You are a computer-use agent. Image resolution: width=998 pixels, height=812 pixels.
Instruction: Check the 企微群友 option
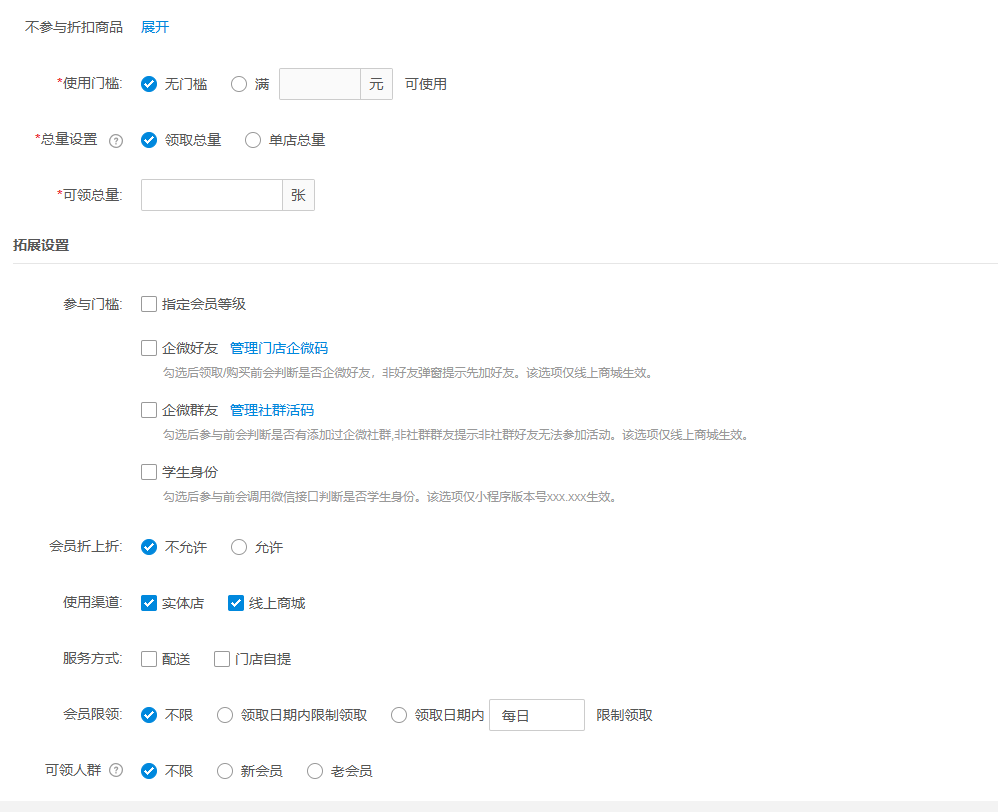tap(148, 409)
